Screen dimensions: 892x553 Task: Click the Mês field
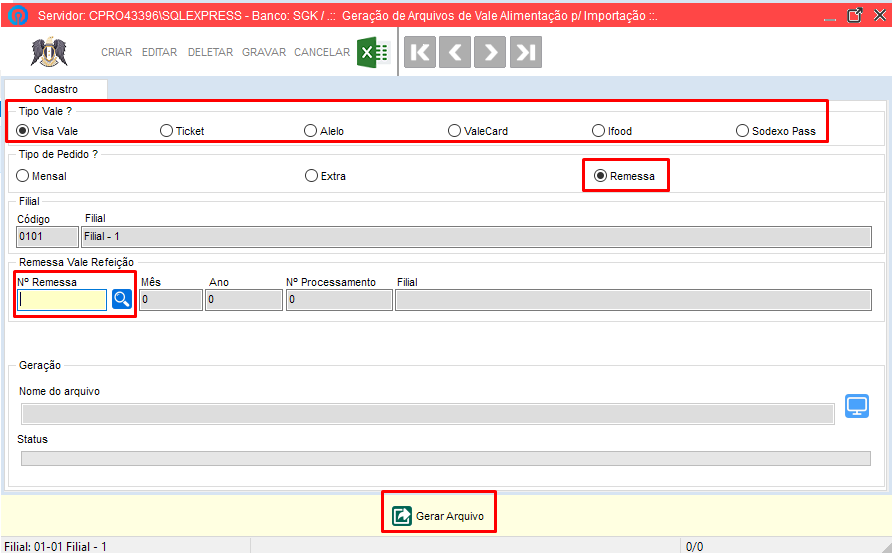pos(171,300)
